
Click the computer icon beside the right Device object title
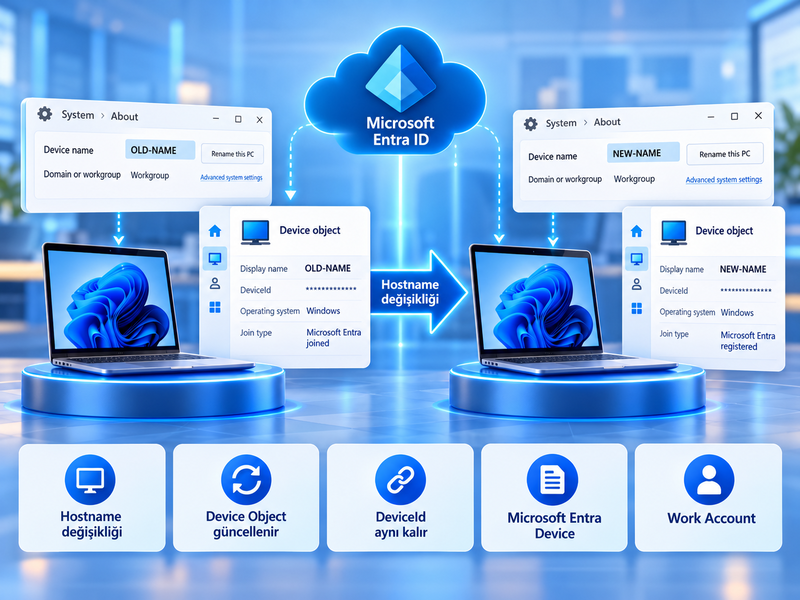[x=674, y=232]
